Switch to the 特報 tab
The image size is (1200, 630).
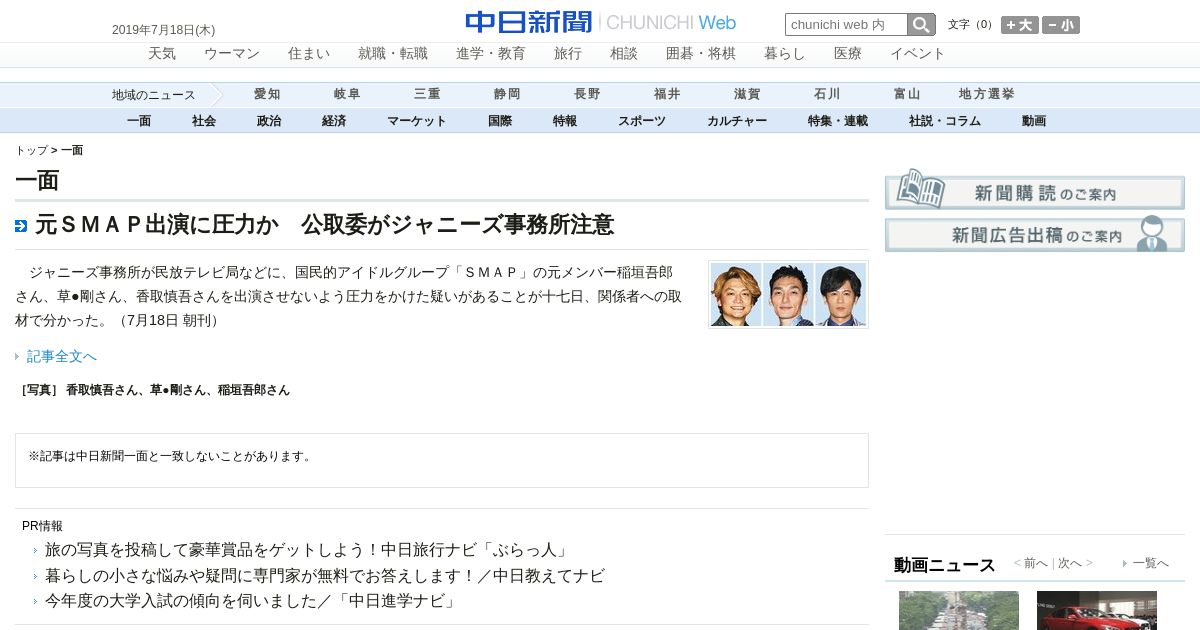click(x=565, y=121)
